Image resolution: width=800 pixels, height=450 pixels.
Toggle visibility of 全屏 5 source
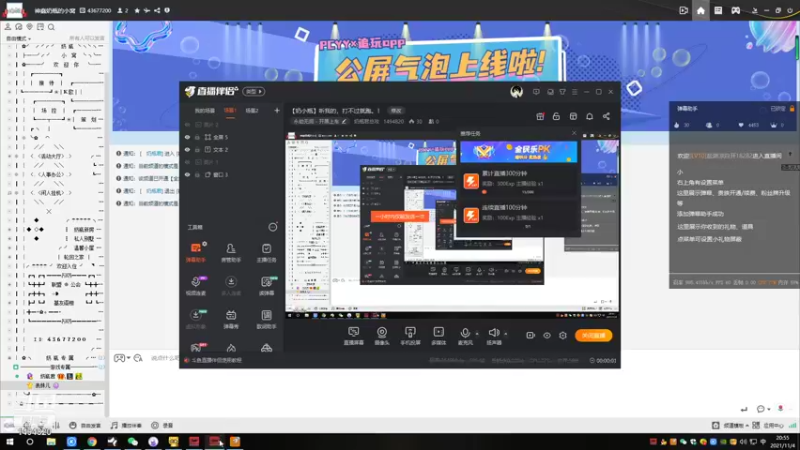[x=187, y=137]
